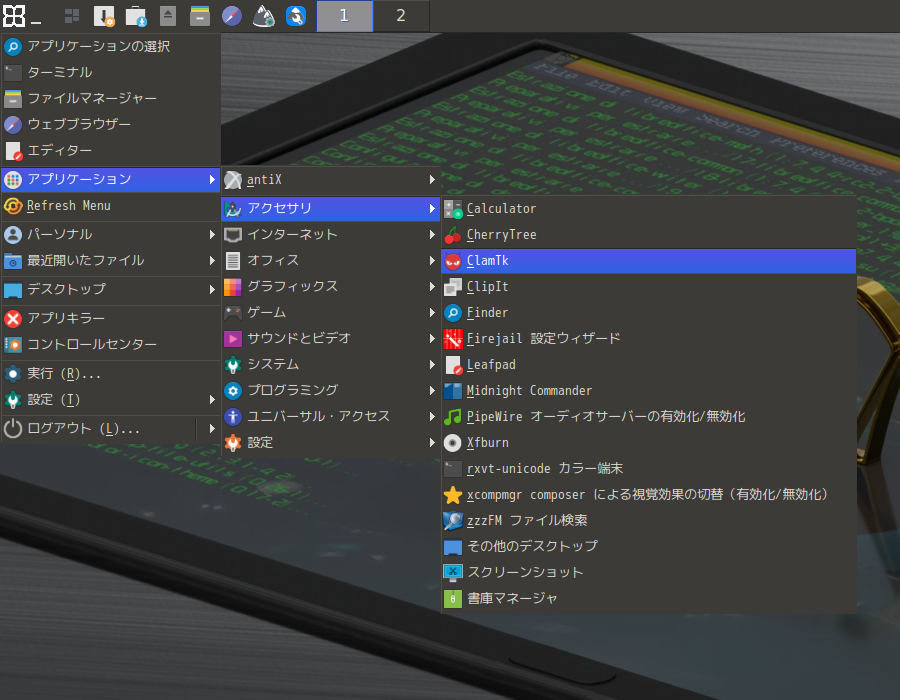Click the antiX start menu button on the taskbar
The height and width of the screenshot is (700, 900).
[x=14, y=16]
